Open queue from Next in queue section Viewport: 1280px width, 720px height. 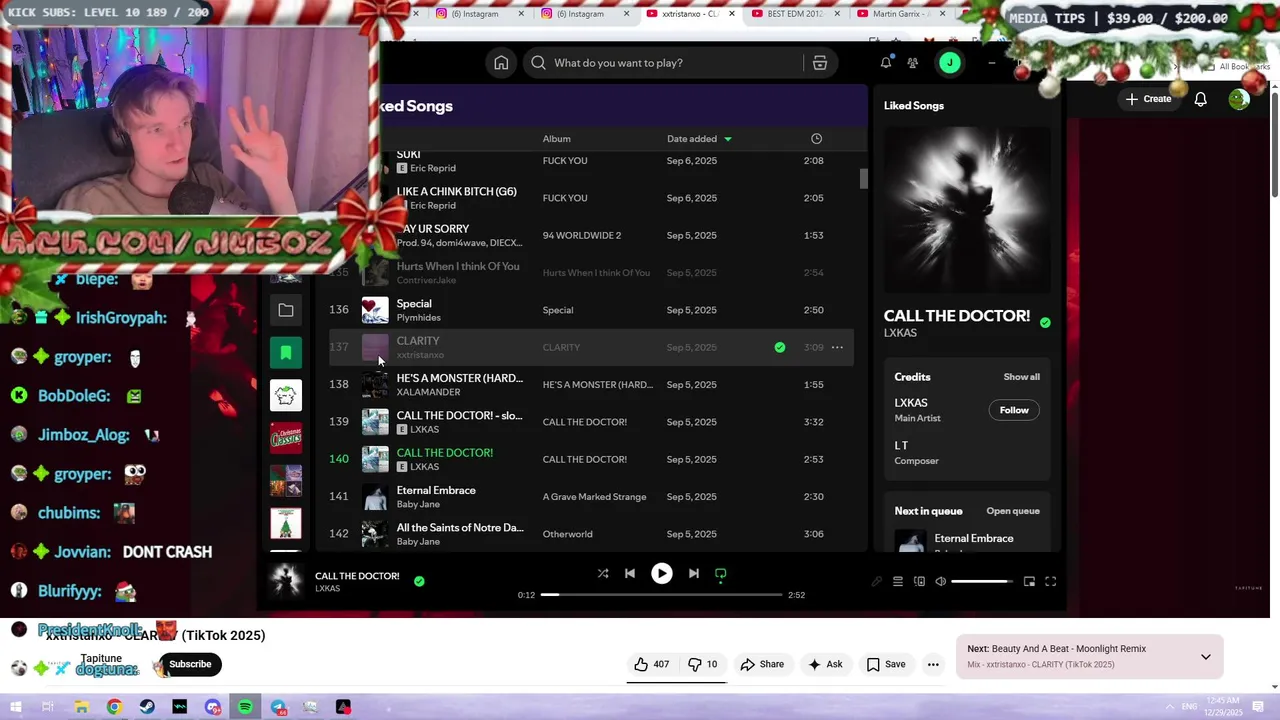tap(1013, 511)
